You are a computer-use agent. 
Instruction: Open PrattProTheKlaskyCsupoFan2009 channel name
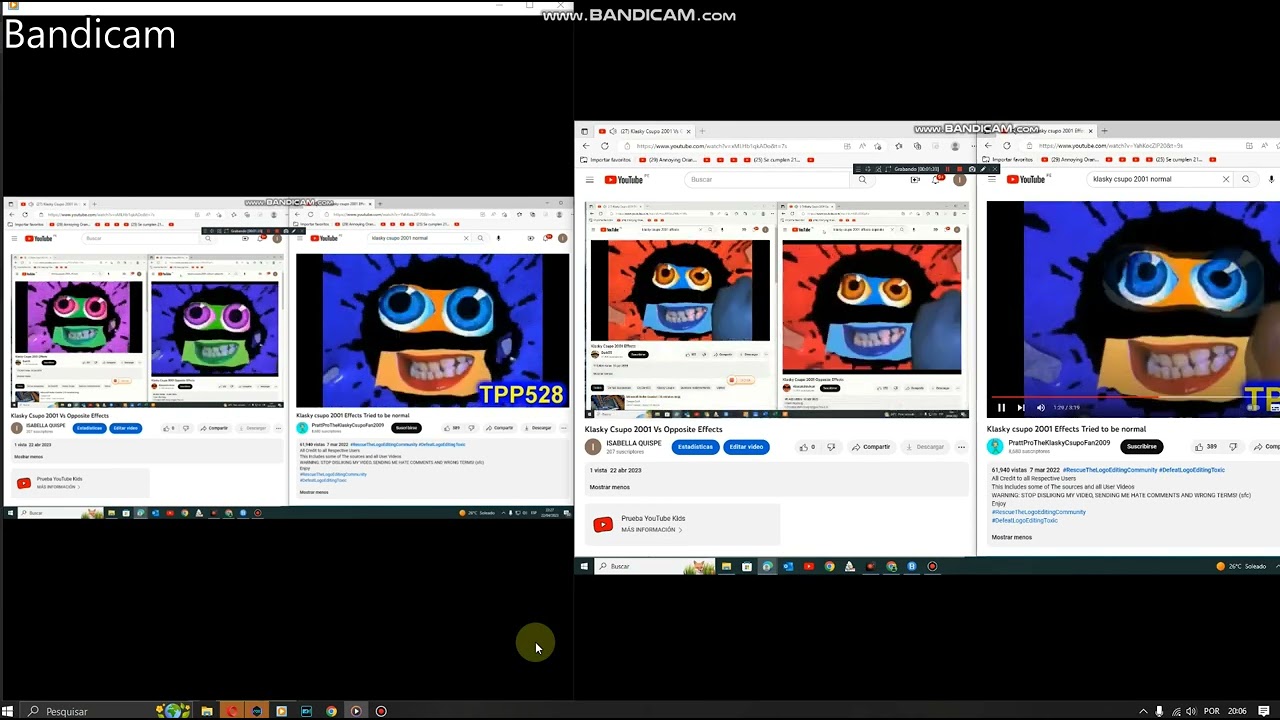click(1059, 443)
